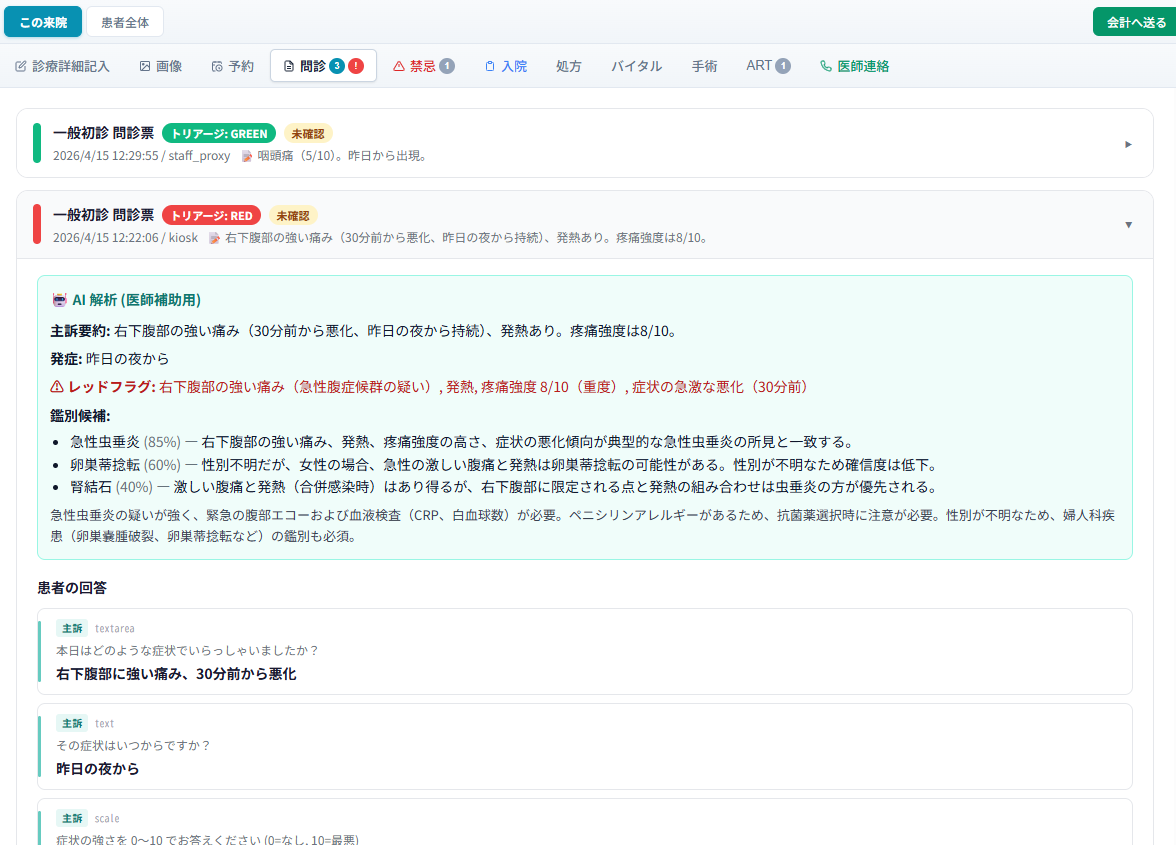
Task: Switch to the 処方 tab
Action: click(568, 65)
